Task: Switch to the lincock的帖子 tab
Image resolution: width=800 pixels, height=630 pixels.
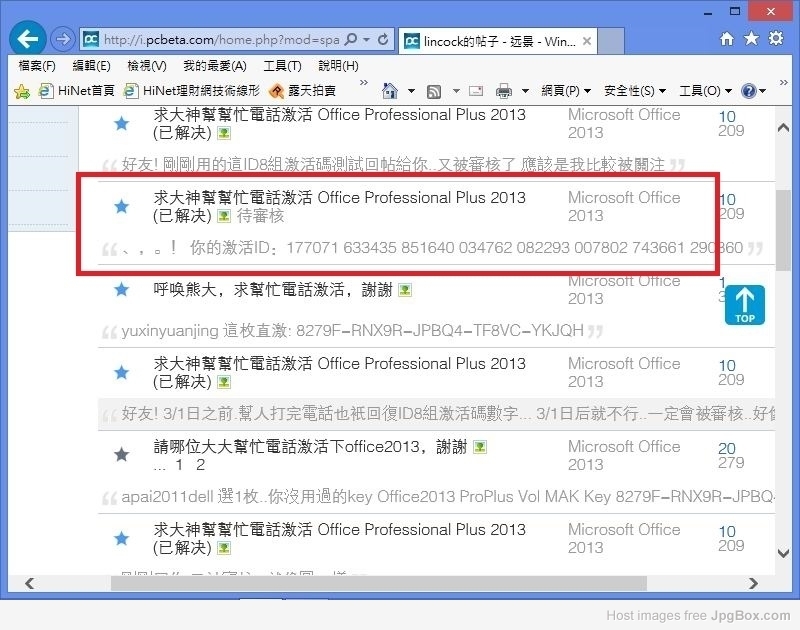Action: tap(490, 41)
